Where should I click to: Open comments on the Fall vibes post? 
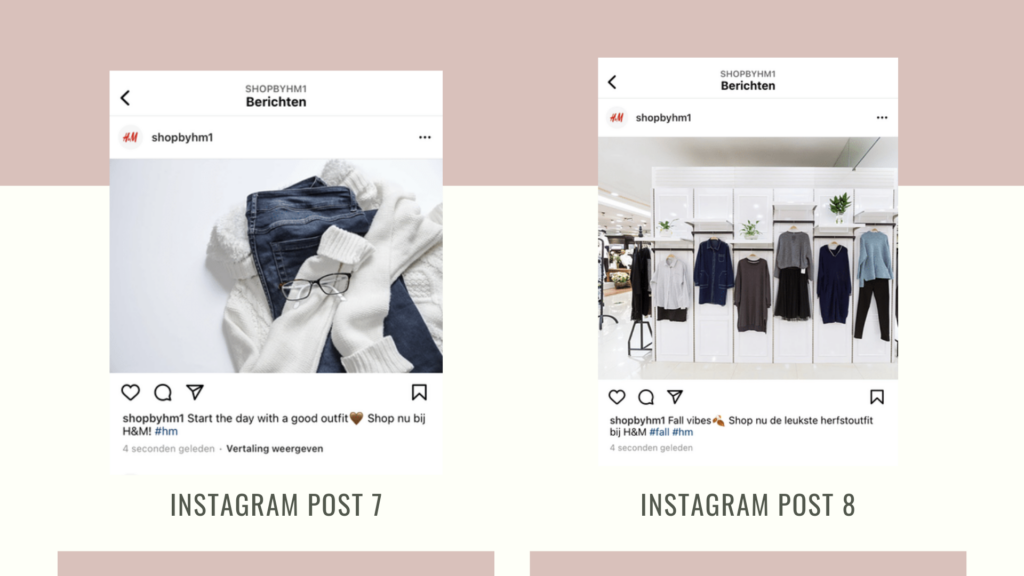tap(646, 396)
